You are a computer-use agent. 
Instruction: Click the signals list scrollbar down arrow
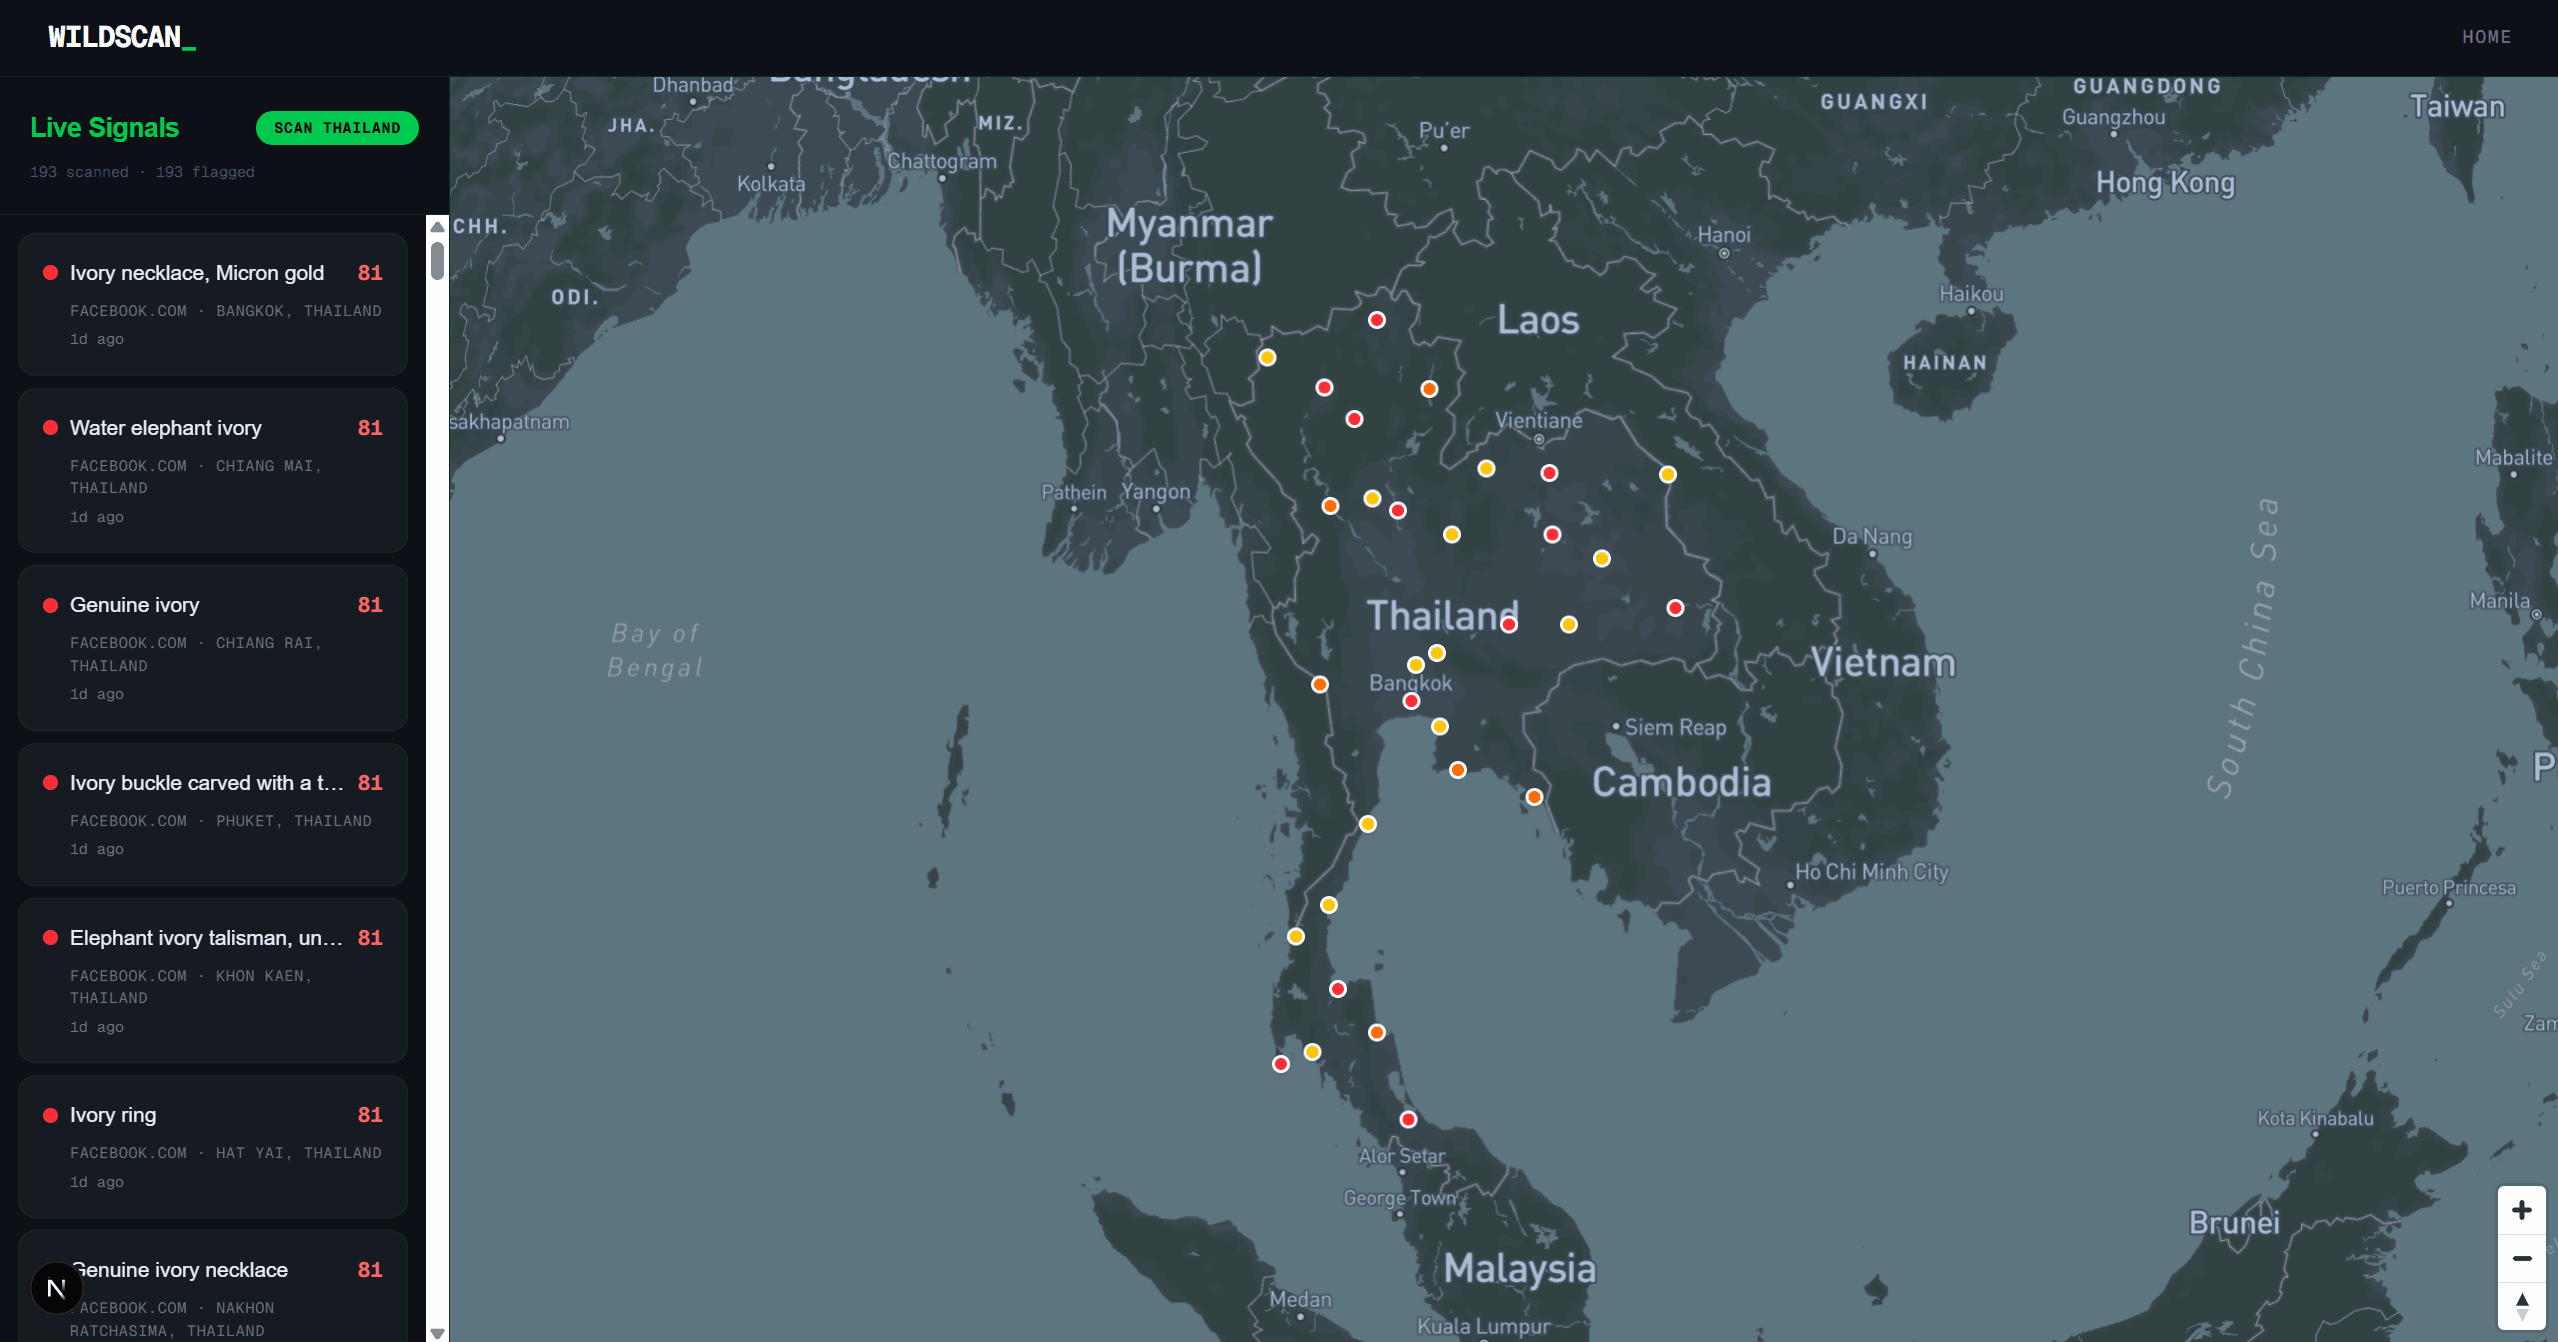point(437,1333)
